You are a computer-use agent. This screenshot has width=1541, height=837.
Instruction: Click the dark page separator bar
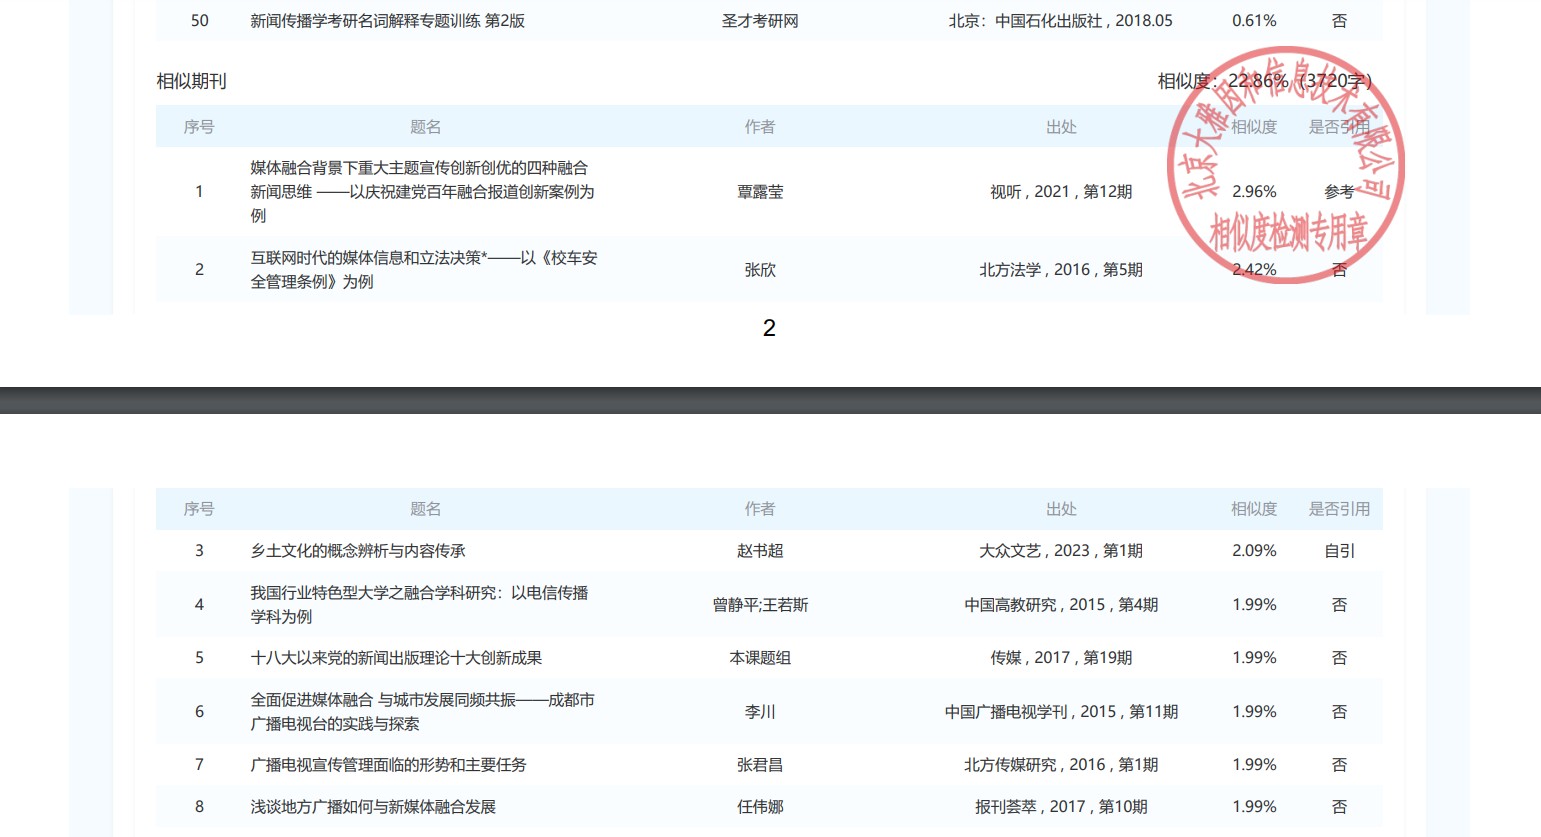(770, 400)
